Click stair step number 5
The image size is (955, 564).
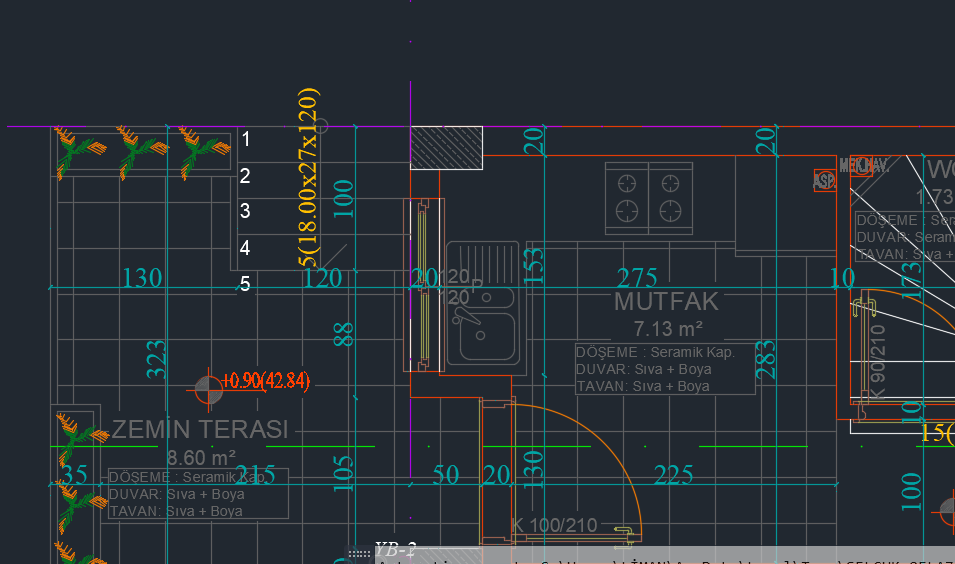click(245, 284)
